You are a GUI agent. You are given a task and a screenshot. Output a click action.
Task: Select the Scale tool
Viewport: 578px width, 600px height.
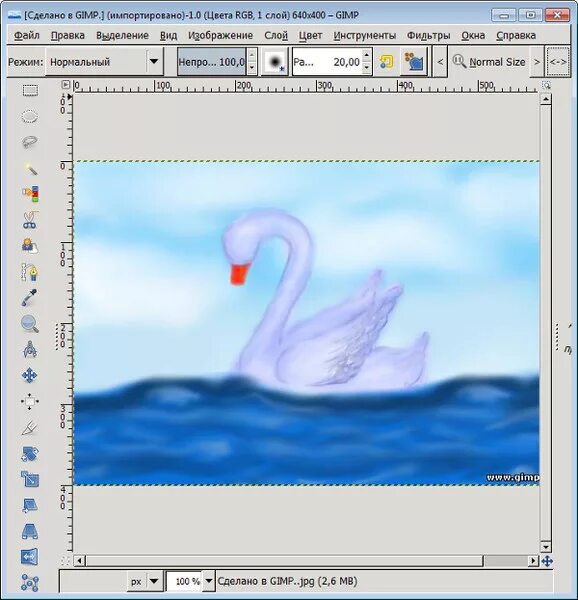[29, 479]
